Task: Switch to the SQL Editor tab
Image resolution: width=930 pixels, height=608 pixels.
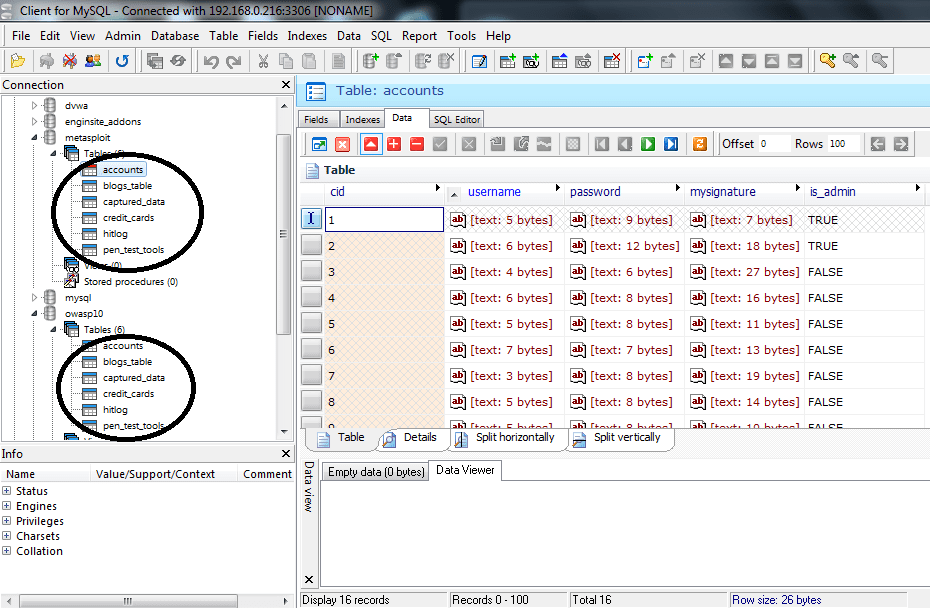Action: pos(456,120)
